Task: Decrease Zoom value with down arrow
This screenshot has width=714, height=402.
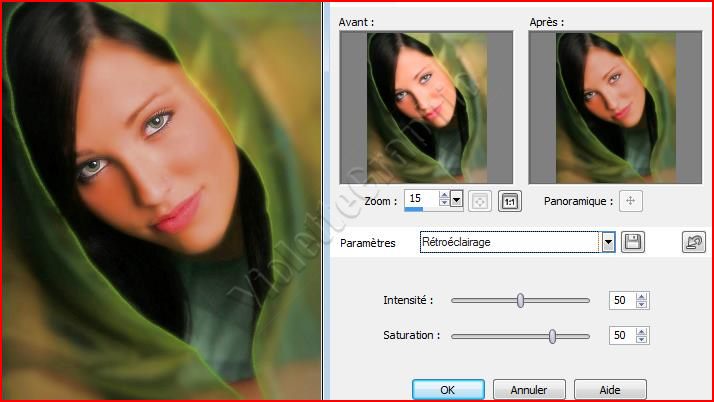Action: point(445,204)
